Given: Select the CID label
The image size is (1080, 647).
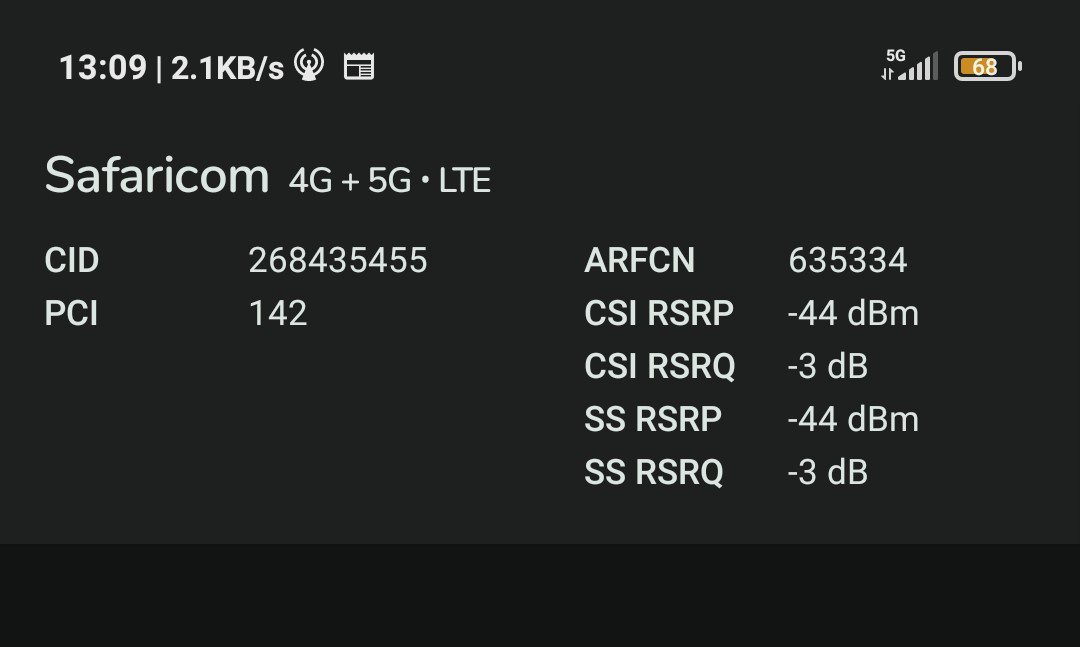Looking at the screenshot, I should 72,260.
